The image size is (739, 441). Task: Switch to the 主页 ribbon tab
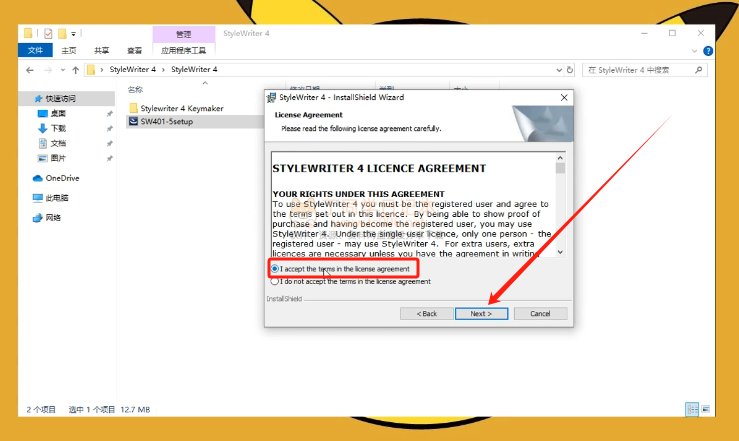(x=68, y=50)
